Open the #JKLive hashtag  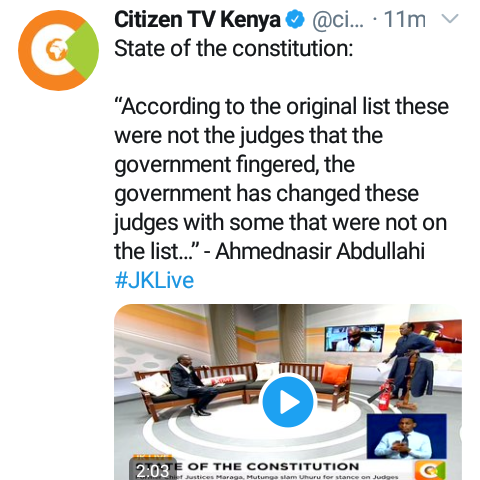154,280
